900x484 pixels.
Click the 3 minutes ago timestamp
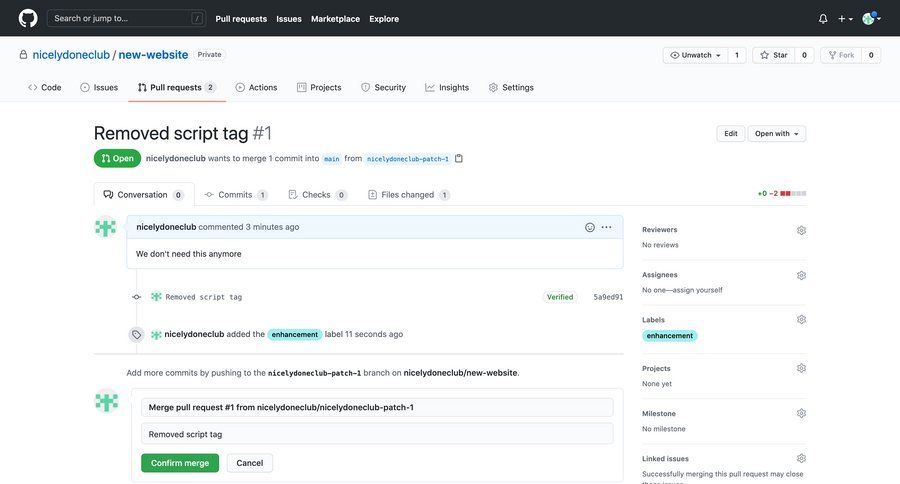pyautogui.click(x=272, y=227)
